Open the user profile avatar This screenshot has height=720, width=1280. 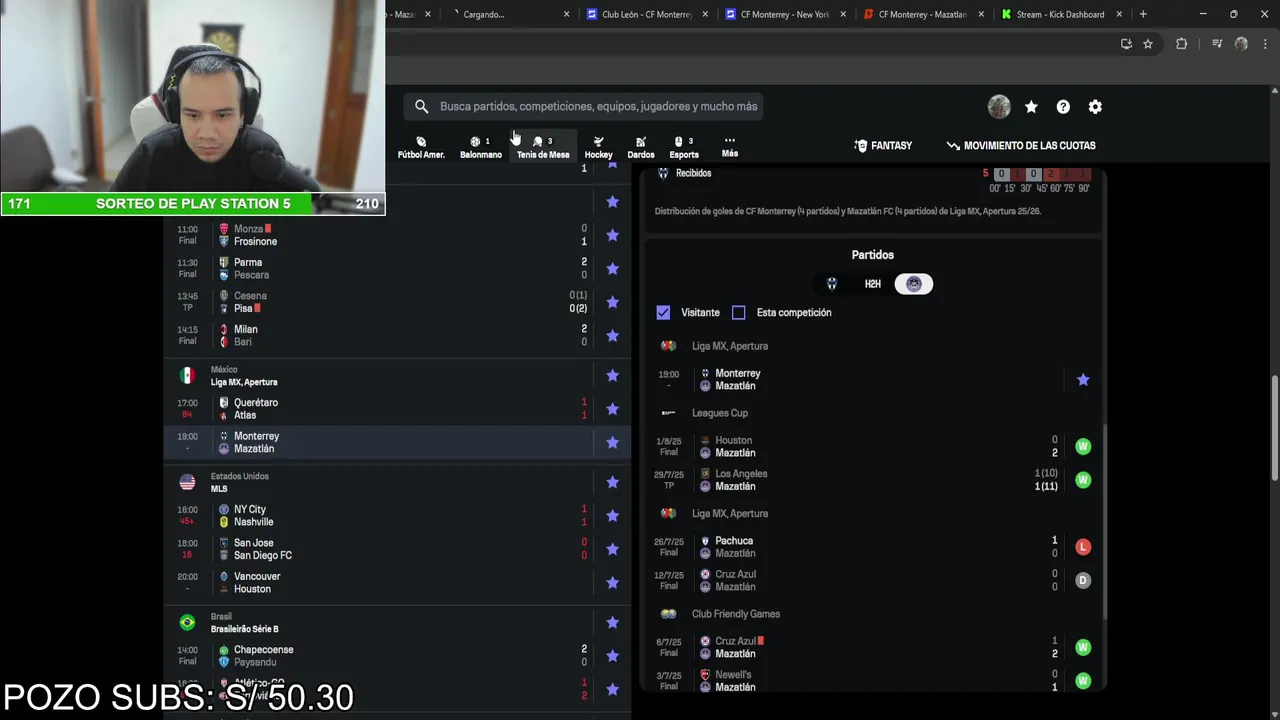pyautogui.click(x=999, y=107)
